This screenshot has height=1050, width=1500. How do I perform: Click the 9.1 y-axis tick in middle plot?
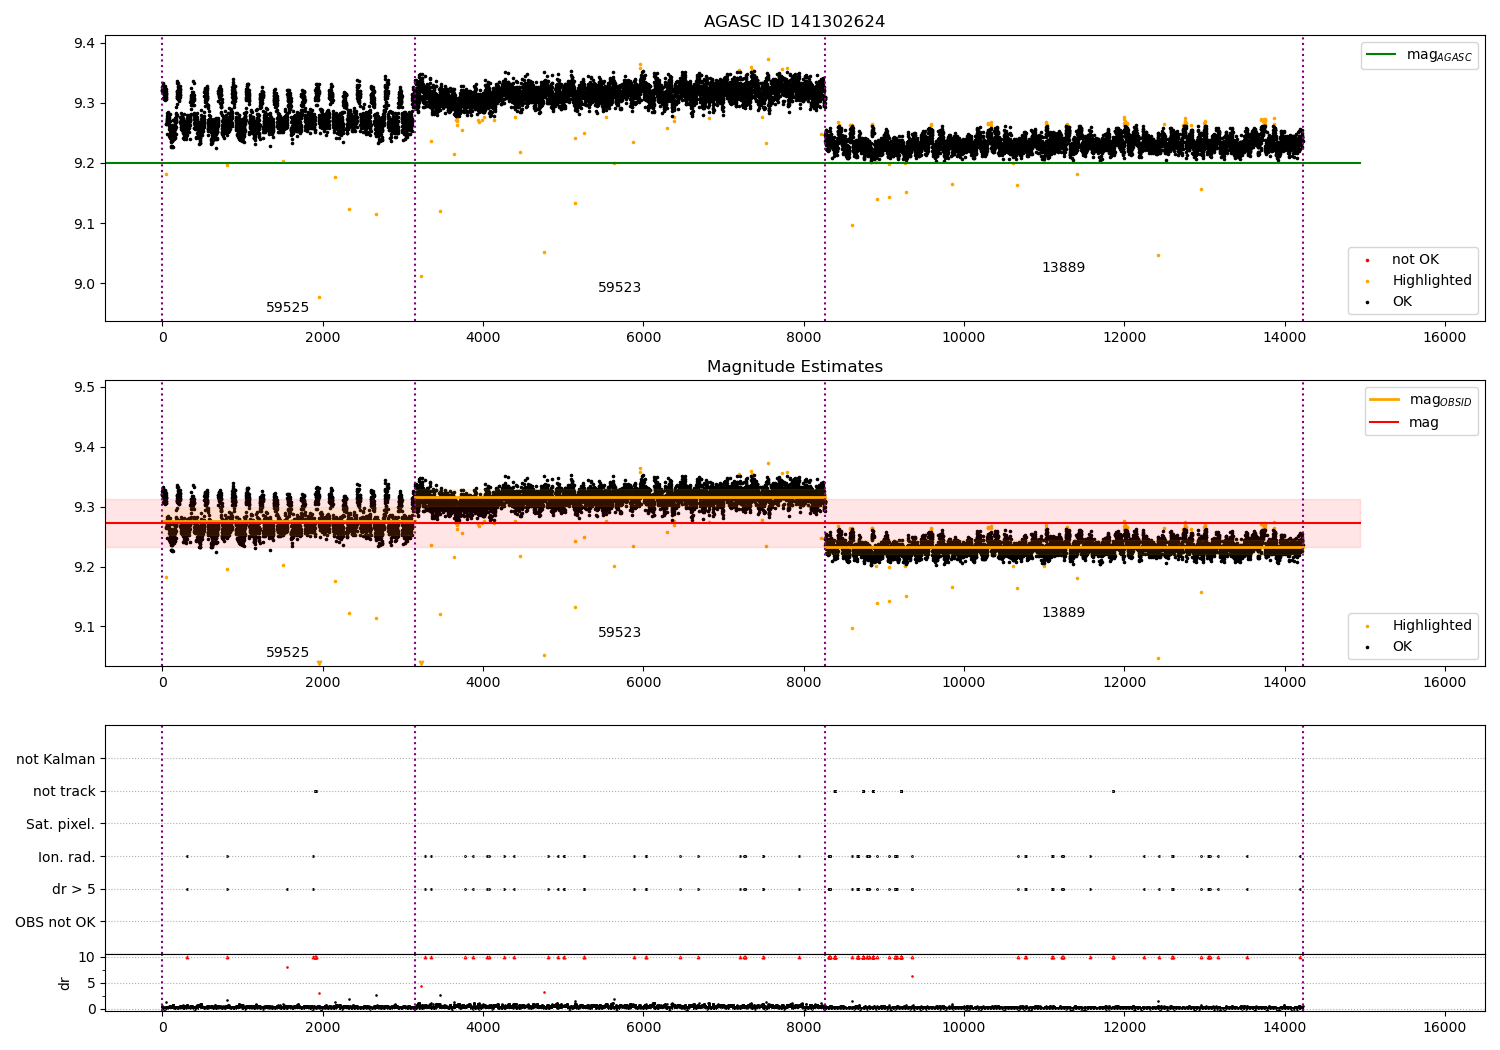point(84,628)
